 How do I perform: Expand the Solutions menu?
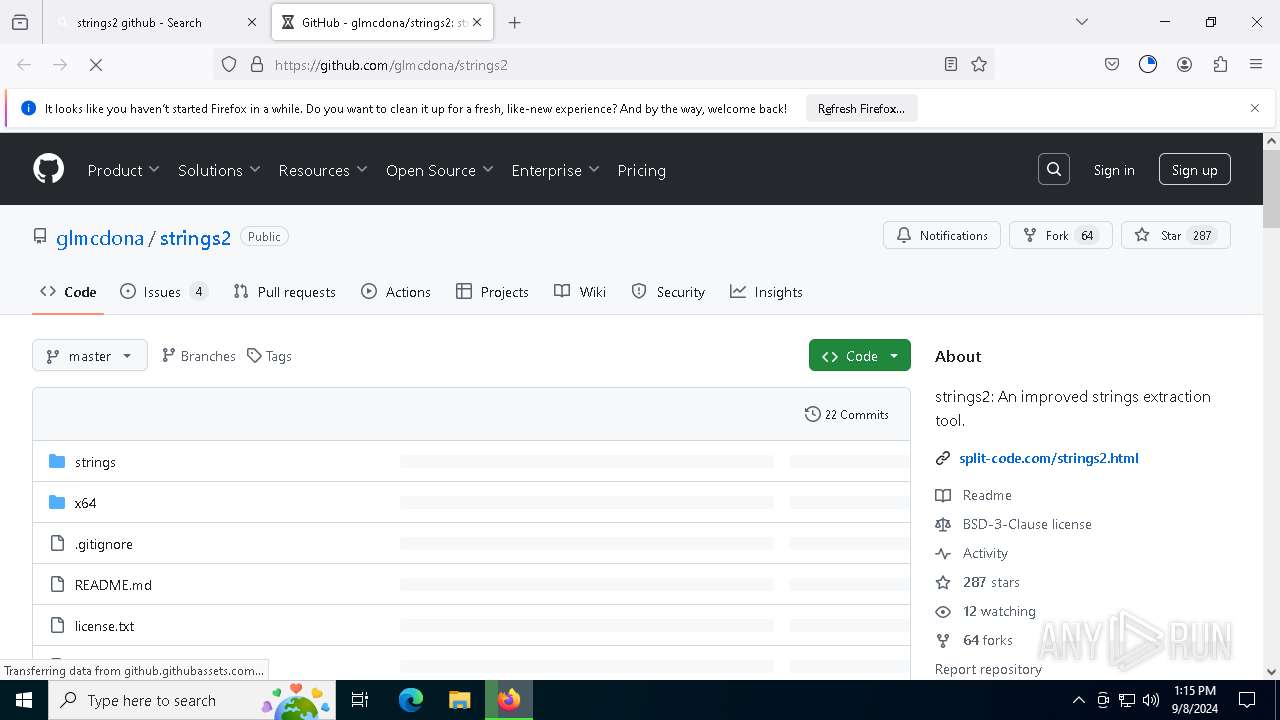(x=219, y=170)
